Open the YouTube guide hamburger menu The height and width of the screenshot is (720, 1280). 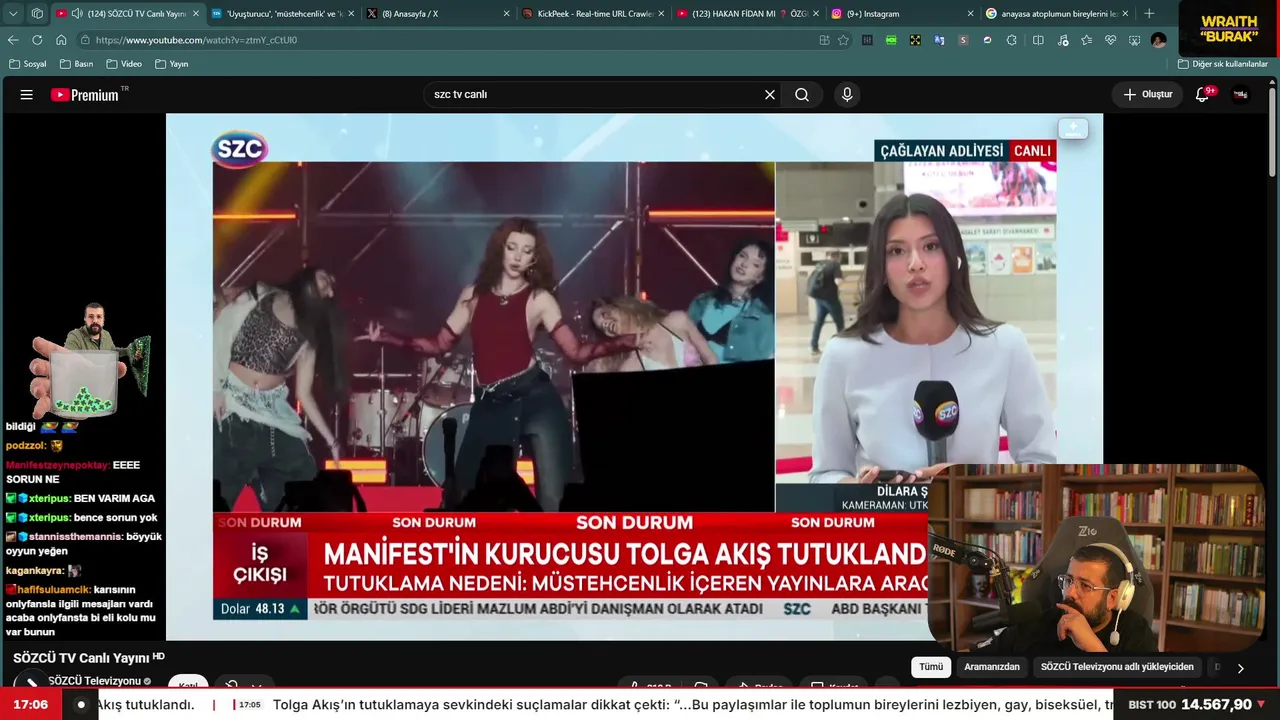click(27, 95)
